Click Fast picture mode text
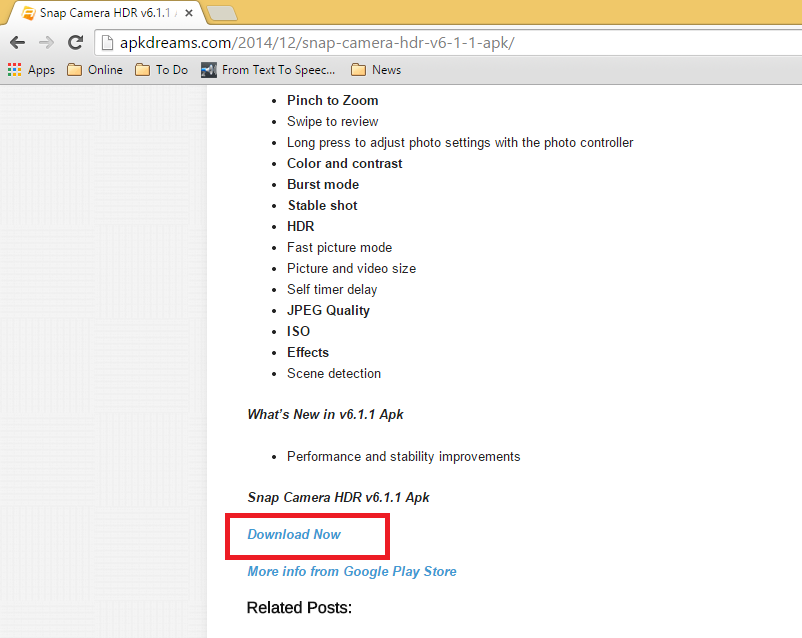Viewport: 802px width, 638px height. click(x=339, y=248)
